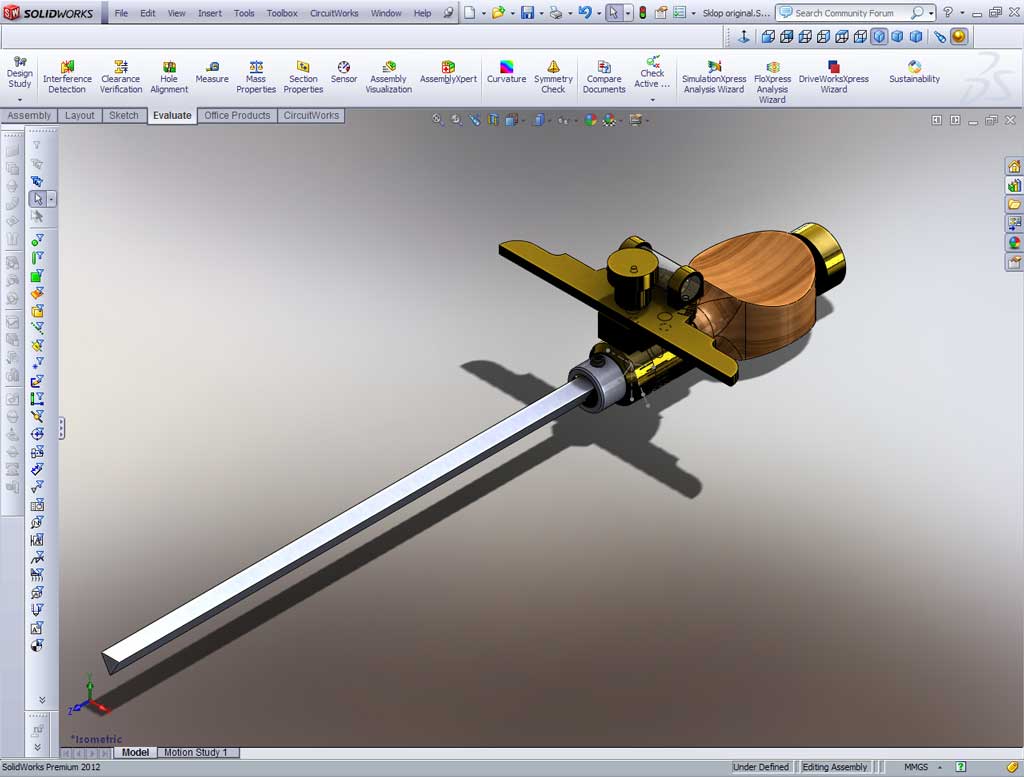The height and width of the screenshot is (777, 1024).
Task: Open the Insert menu
Action: [x=210, y=13]
